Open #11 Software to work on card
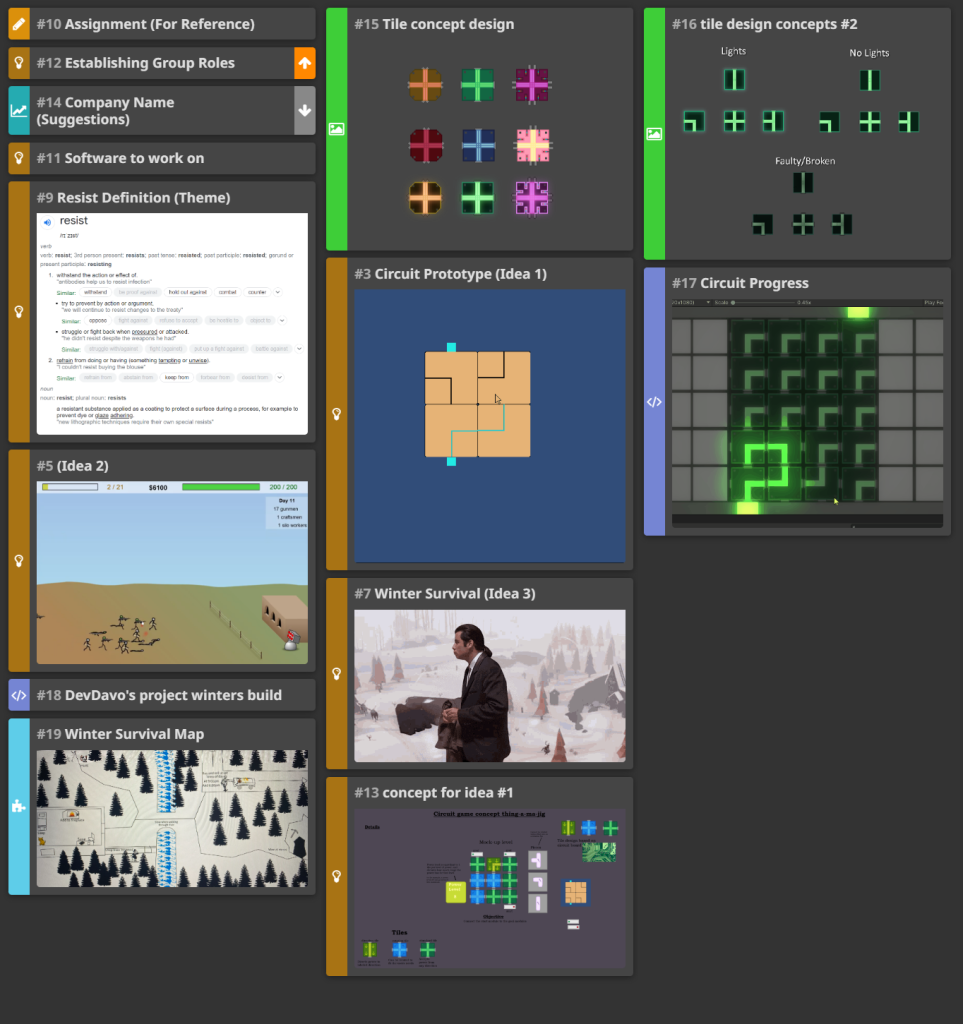The image size is (963, 1024). click(x=120, y=158)
